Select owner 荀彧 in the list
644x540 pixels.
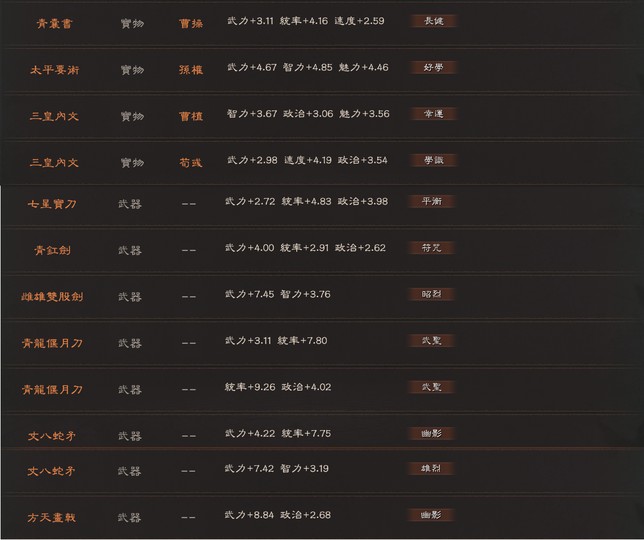coord(191,163)
